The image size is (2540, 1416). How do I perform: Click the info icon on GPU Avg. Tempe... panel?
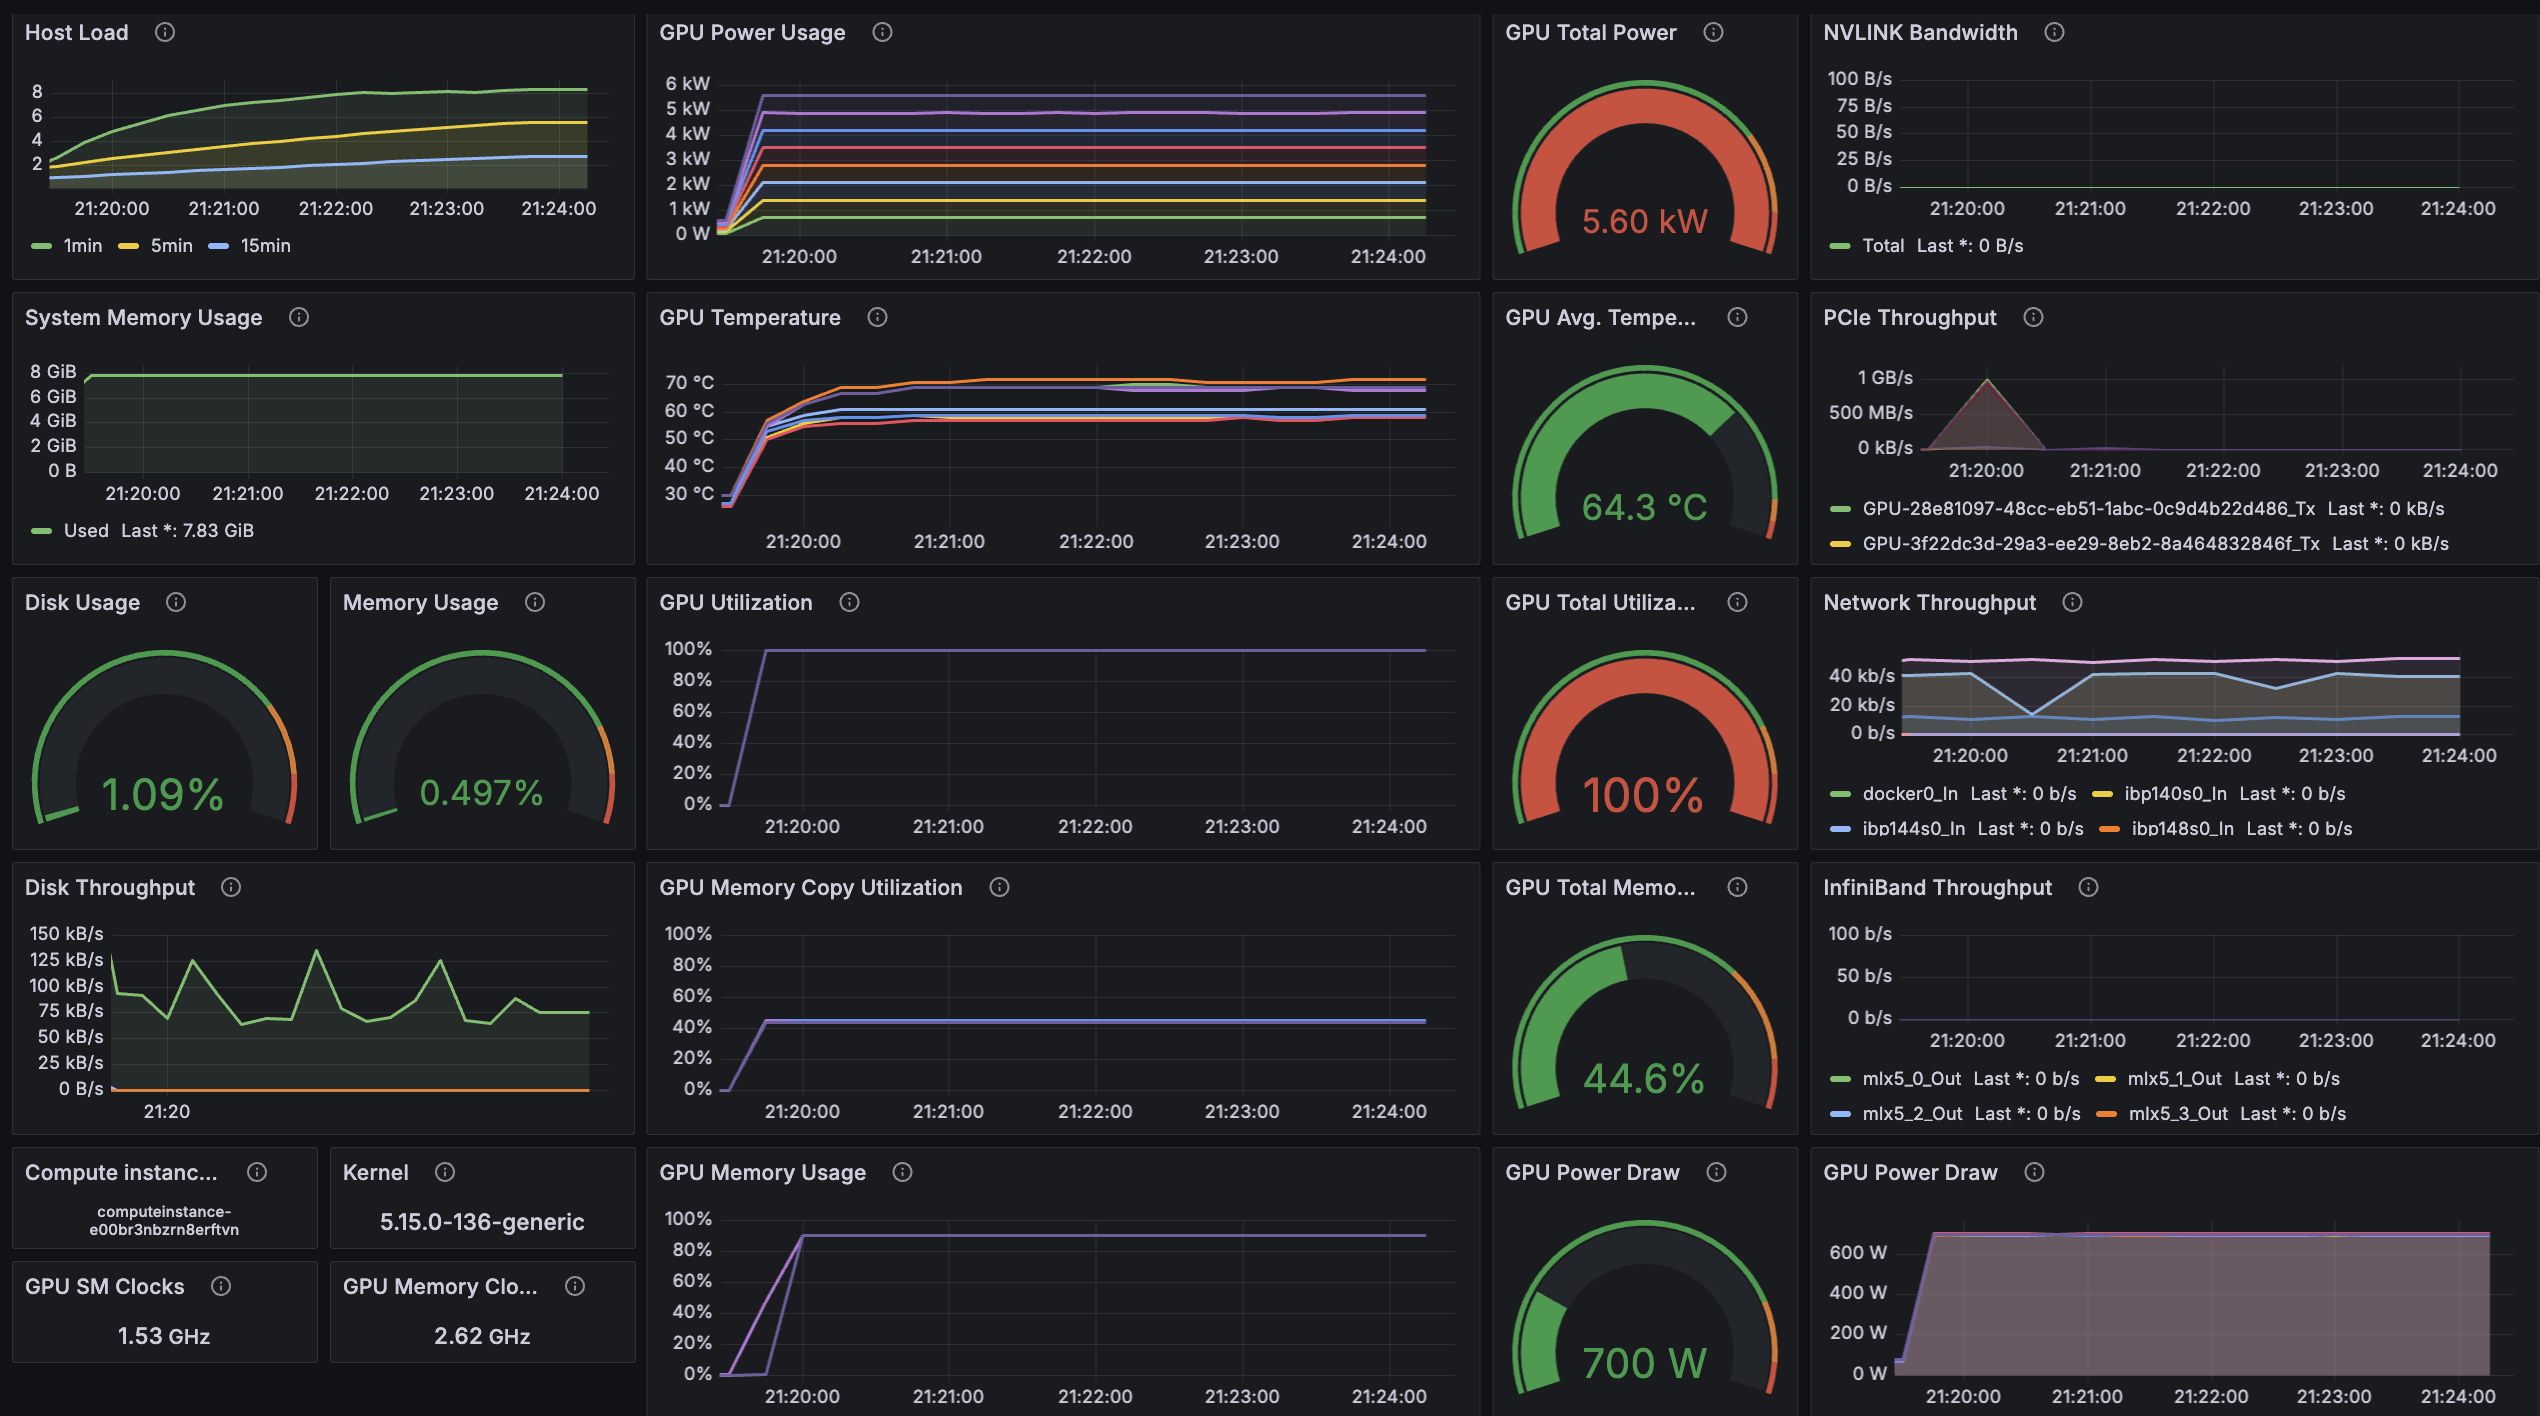(x=1737, y=317)
